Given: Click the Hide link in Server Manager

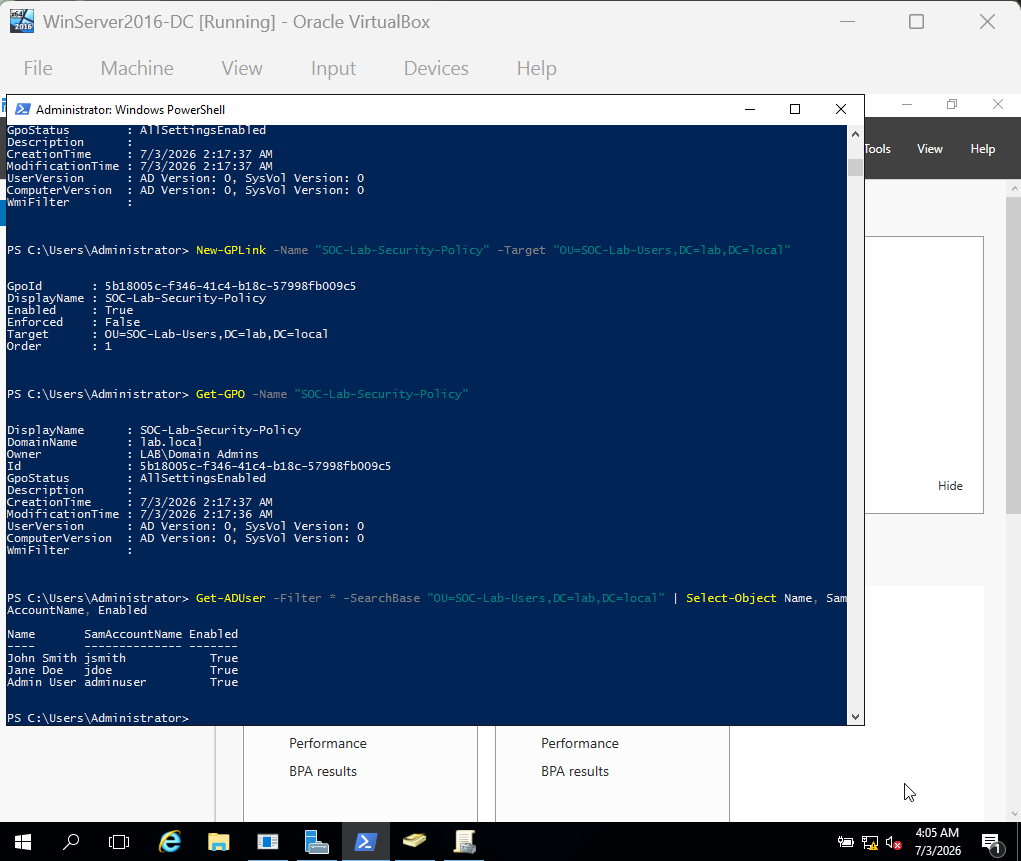Looking at the screenshot, I should [950, 486].
